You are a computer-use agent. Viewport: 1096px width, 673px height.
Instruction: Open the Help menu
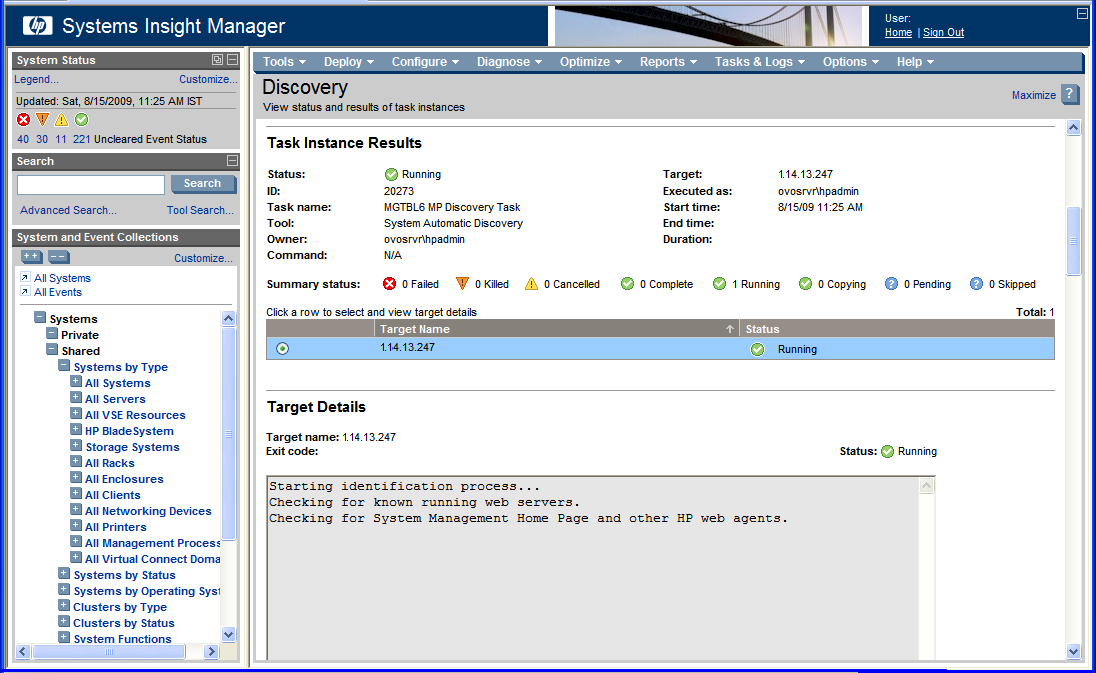coord(916,61)
